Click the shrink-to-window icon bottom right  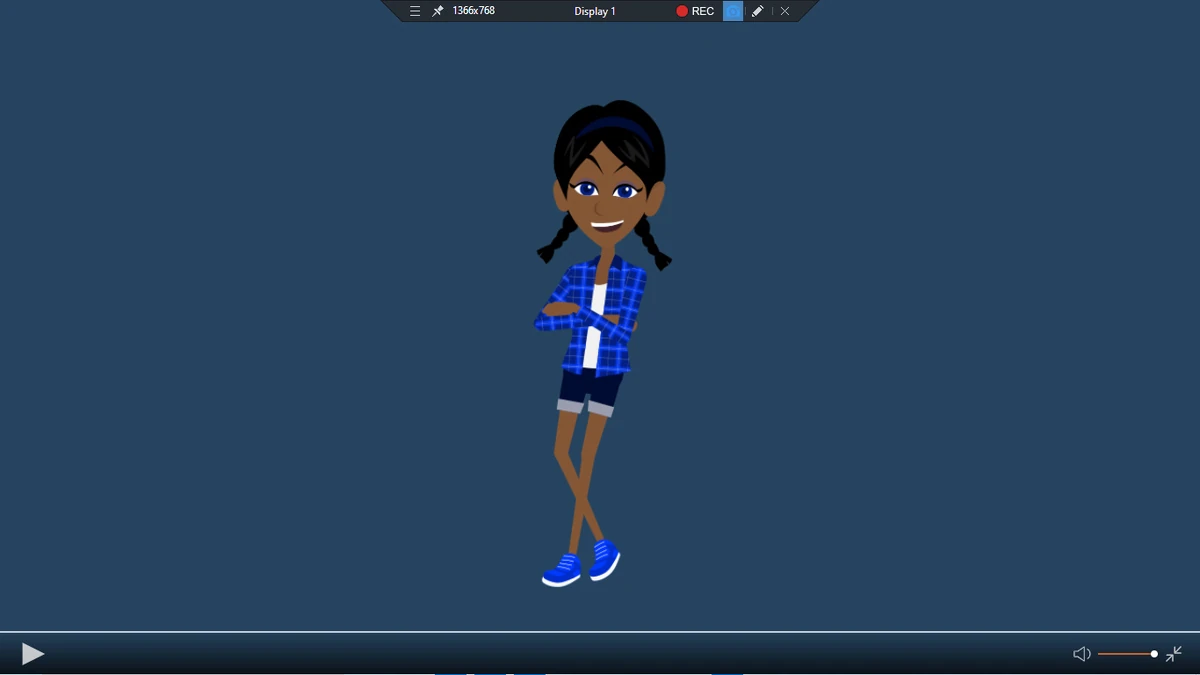[x=1172, y=653]
